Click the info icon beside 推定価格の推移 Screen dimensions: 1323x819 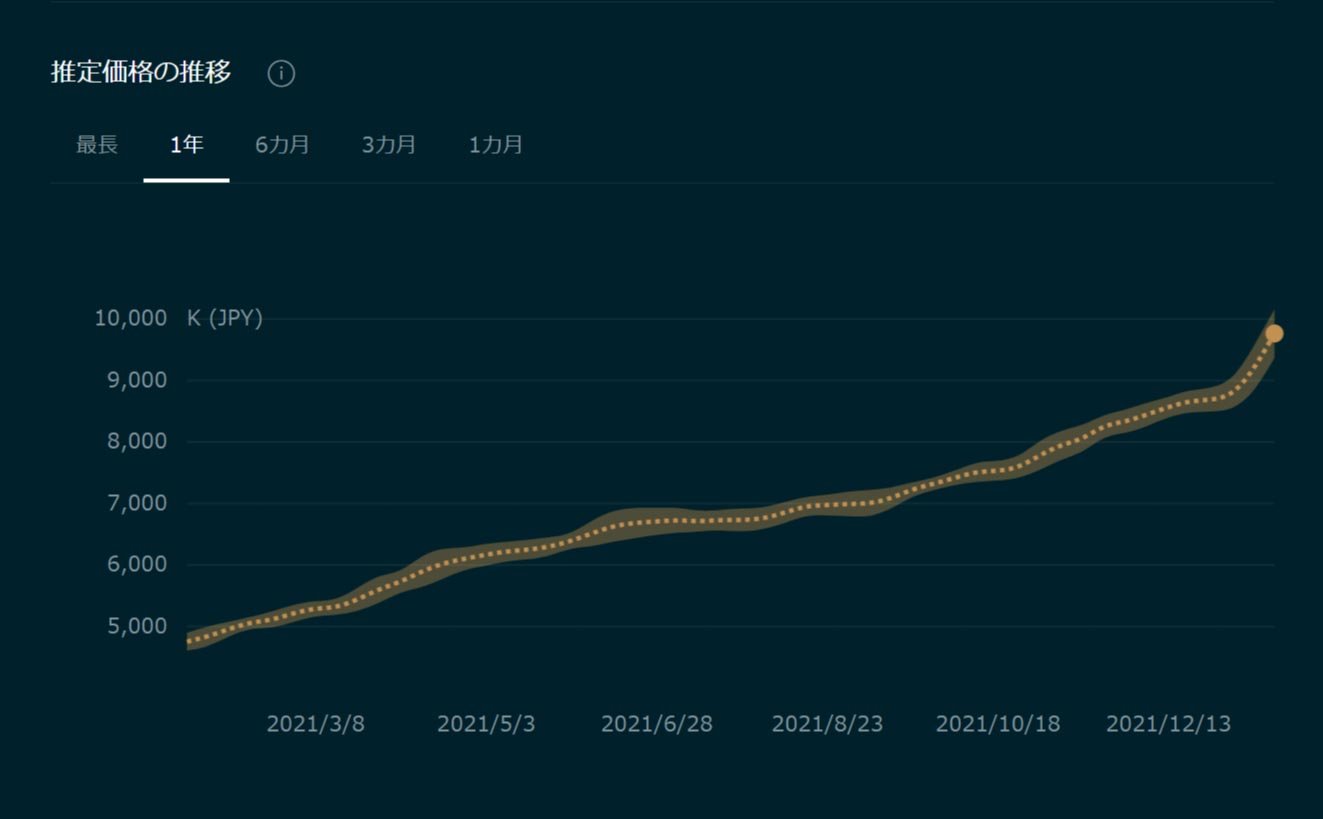click(x=281, y=74)
